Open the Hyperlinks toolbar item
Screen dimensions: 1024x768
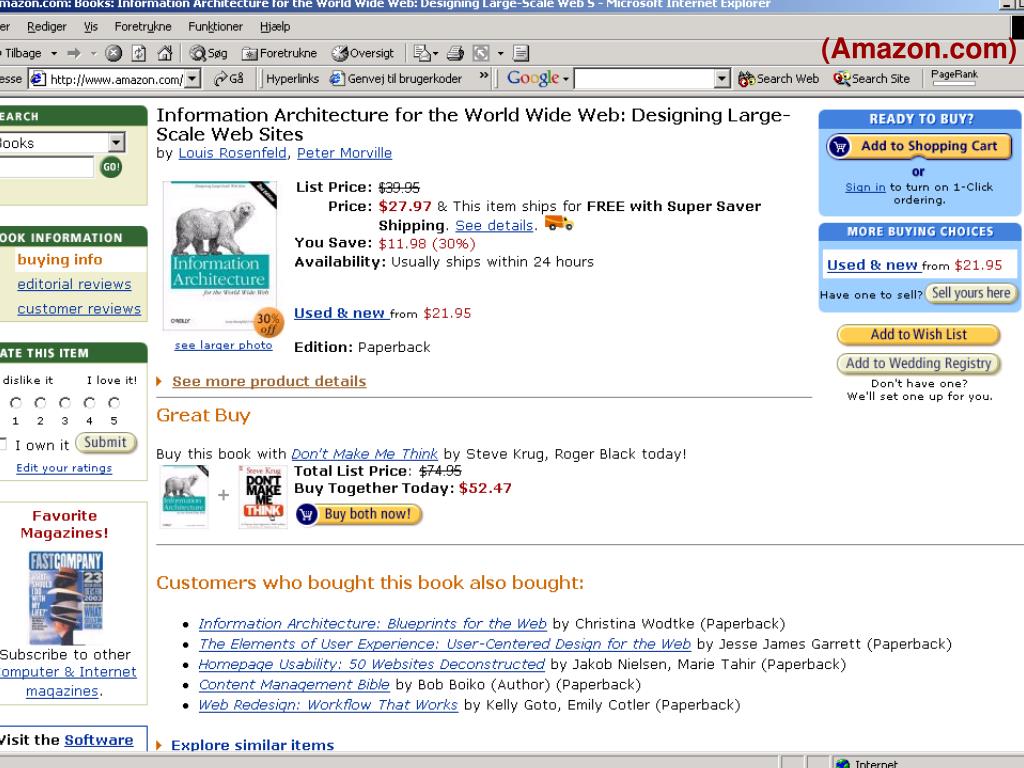point(293,79)
